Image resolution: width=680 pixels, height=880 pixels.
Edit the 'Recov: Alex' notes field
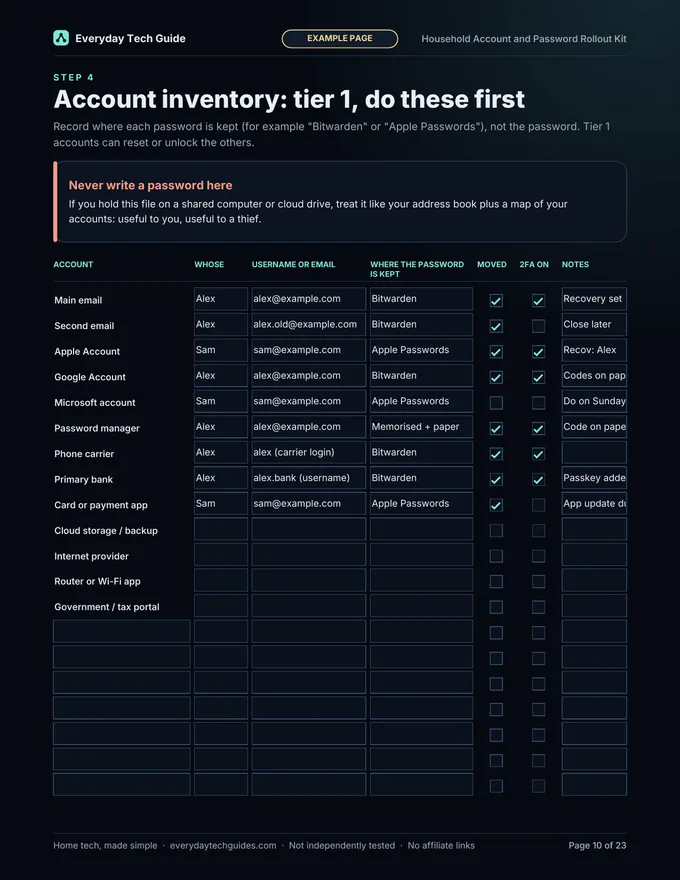594,350
